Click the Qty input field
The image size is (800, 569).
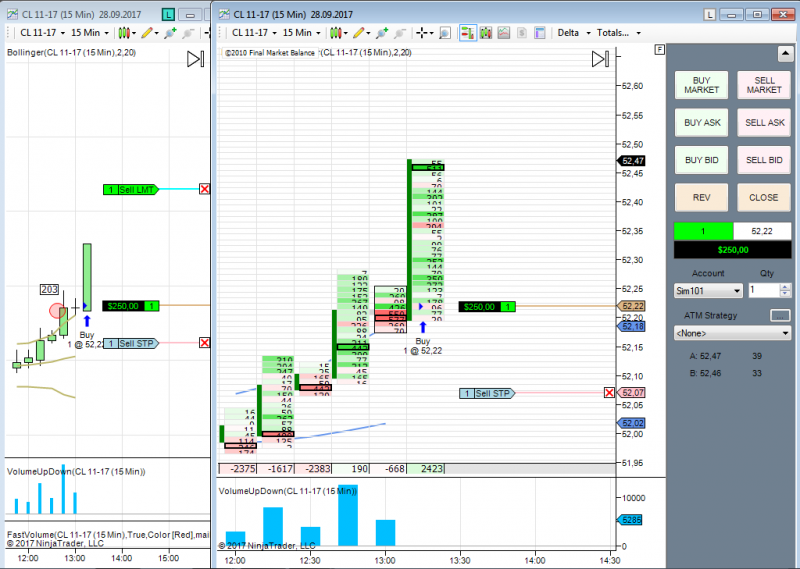[x=764, y=291]
